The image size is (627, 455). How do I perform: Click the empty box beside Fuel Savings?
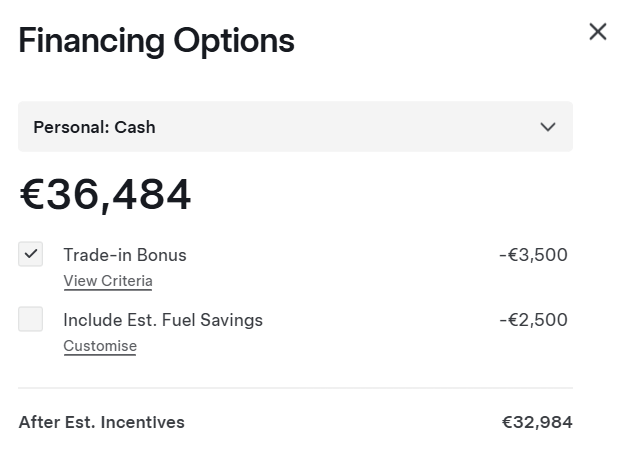click(31, 320)
